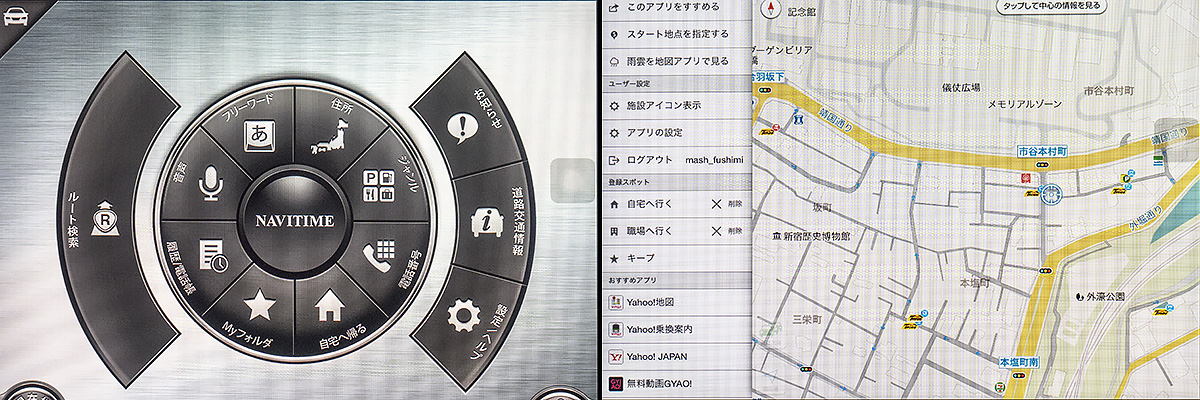Tap 三栄町 district label
The height and width of the screenshot is (400, 1200).
(805, 319)
